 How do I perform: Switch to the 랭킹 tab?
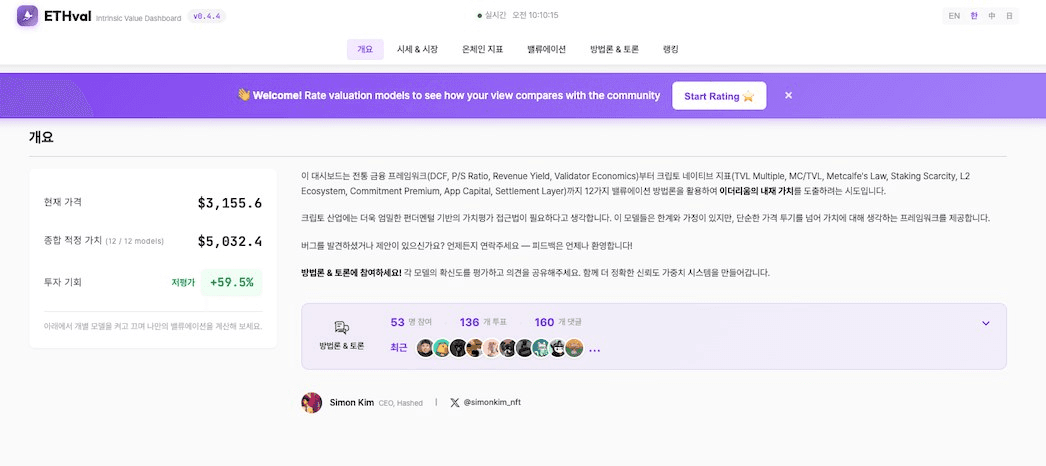coord(670,49)
